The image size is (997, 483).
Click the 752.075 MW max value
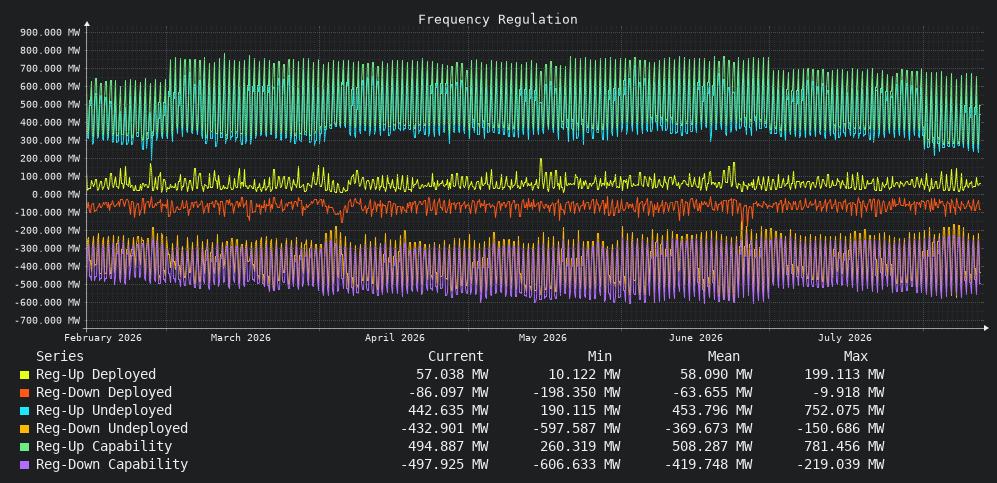pos(844,411)
